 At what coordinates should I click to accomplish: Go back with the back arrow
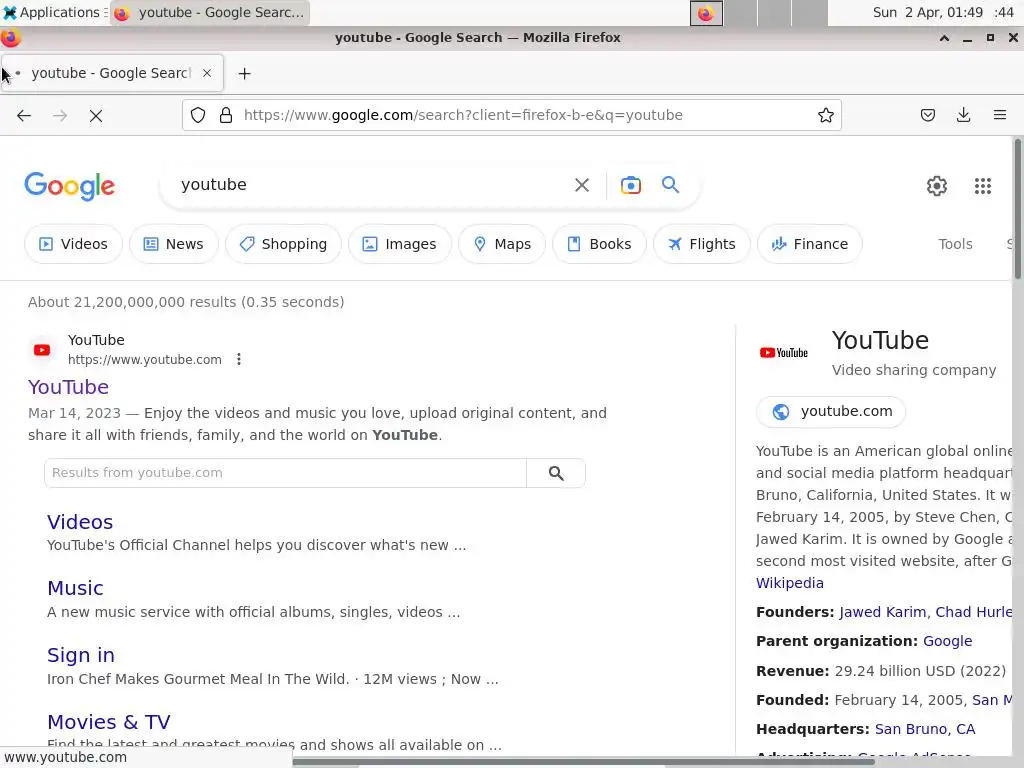point(24,116)
